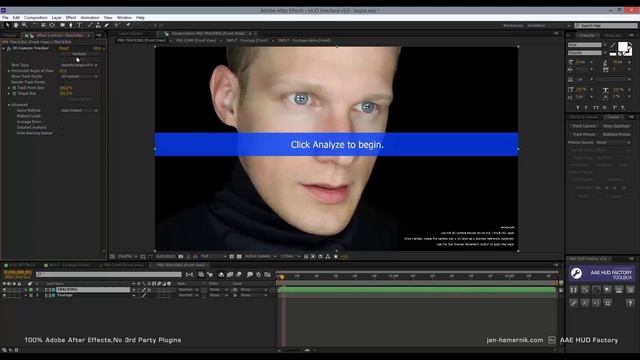Click Track Motion button

coord(584,134)
